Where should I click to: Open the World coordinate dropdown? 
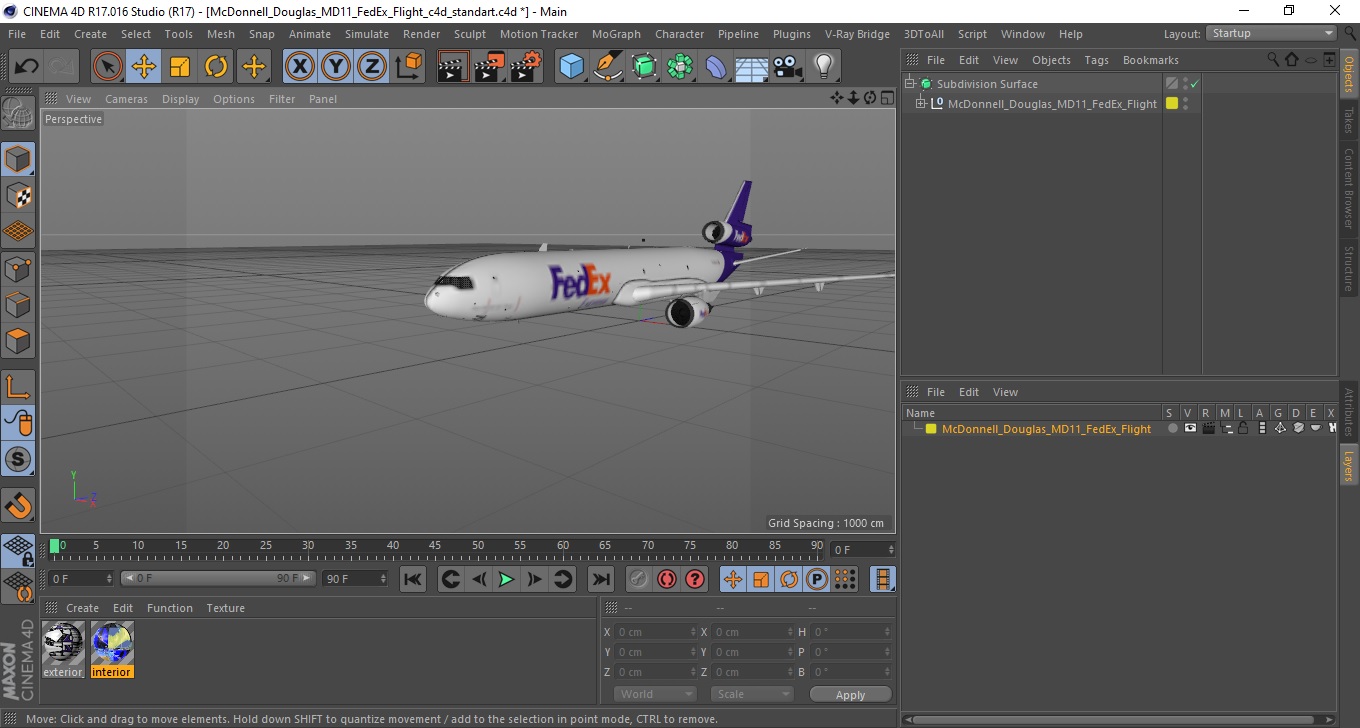coord(655,694)
